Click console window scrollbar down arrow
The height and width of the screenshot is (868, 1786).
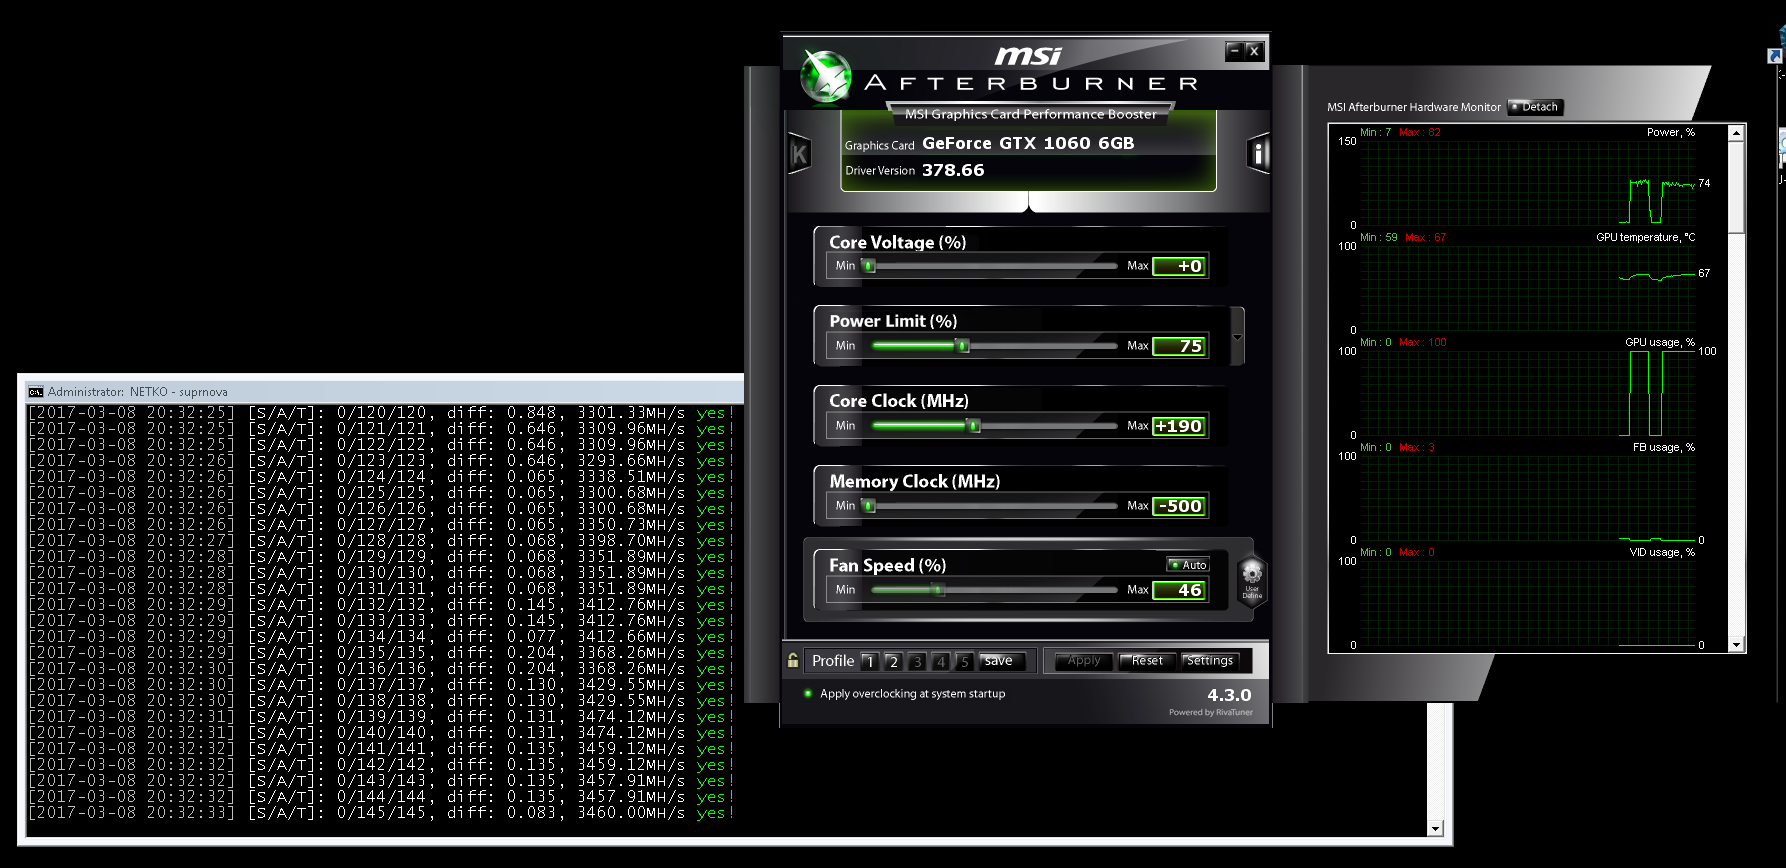tap(1436, 828)
